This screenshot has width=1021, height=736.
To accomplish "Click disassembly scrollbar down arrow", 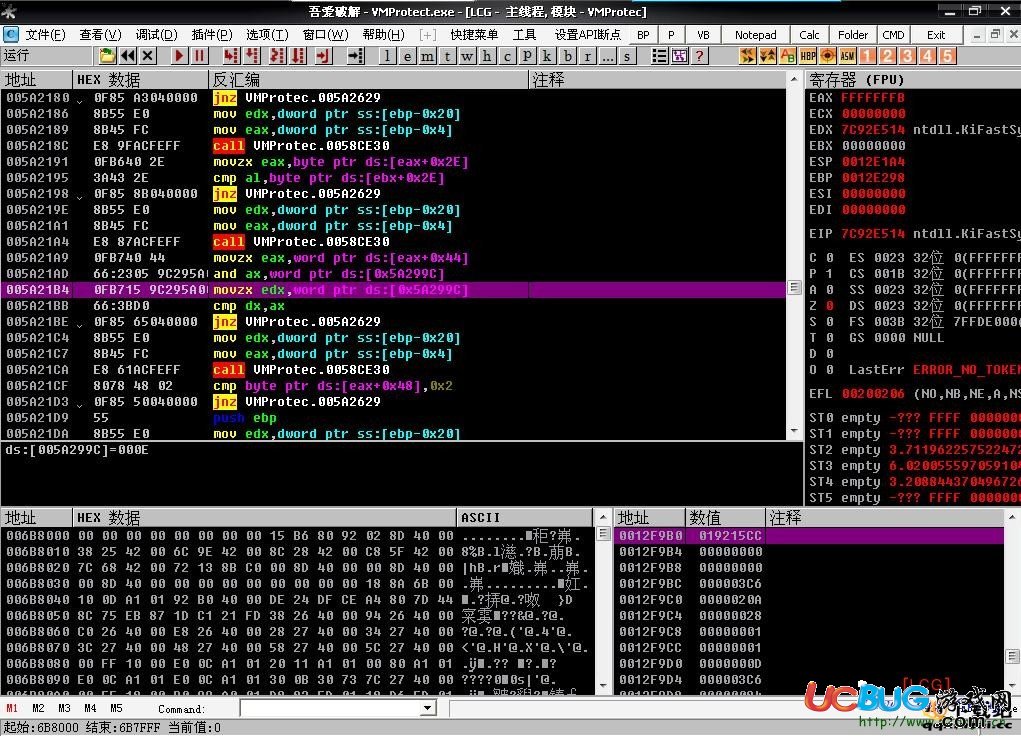I will (x=794, y=432).
